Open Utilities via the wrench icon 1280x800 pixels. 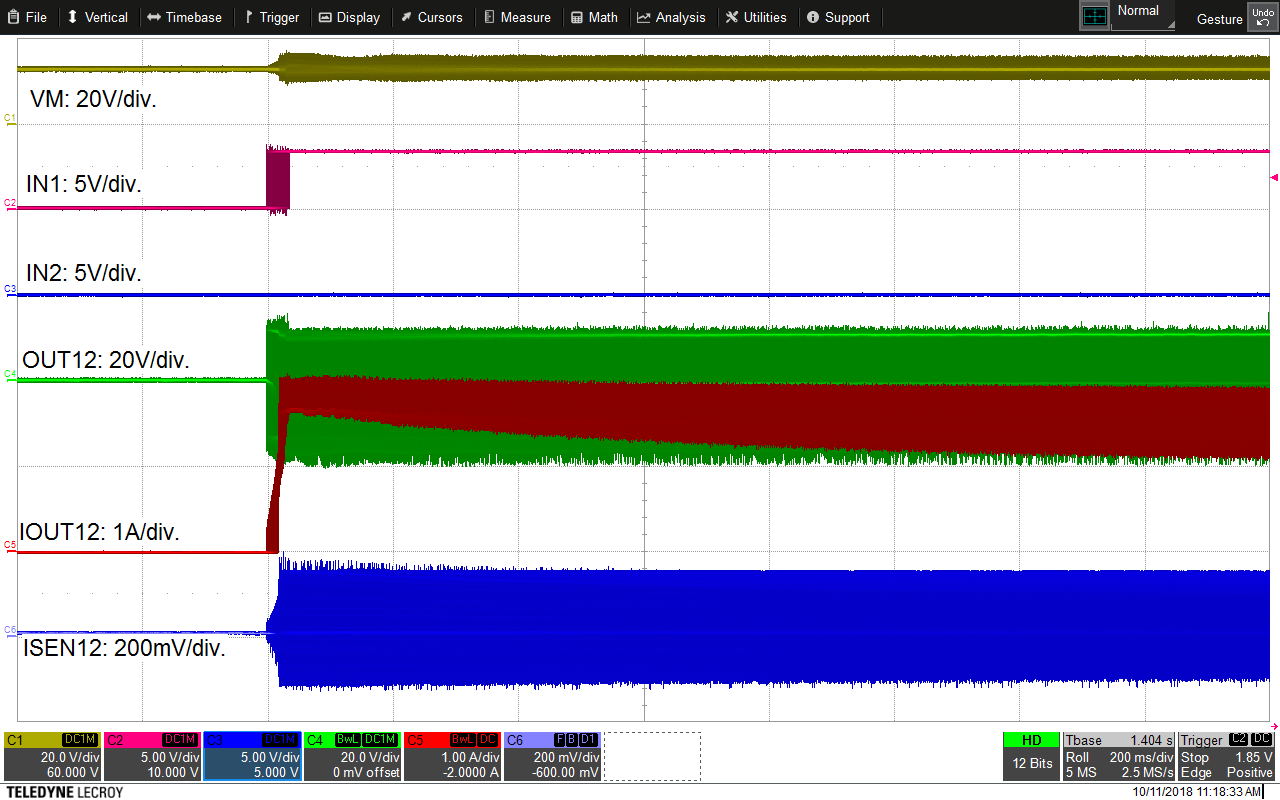[730, 17]
